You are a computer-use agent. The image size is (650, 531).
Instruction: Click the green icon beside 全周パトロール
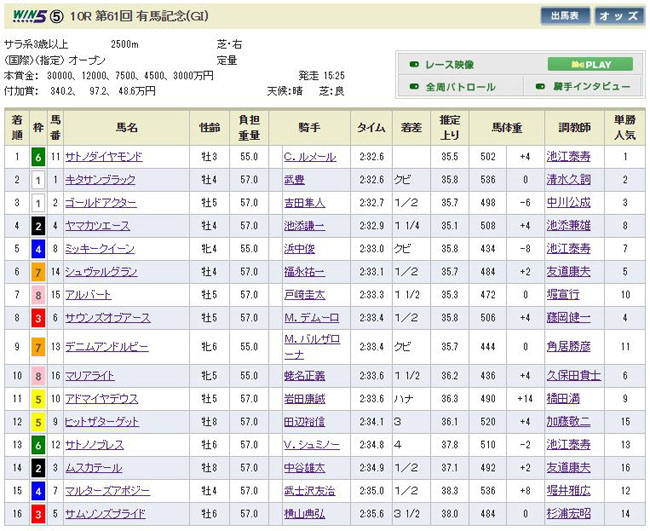pyautogui.click(x=413, y=87)
